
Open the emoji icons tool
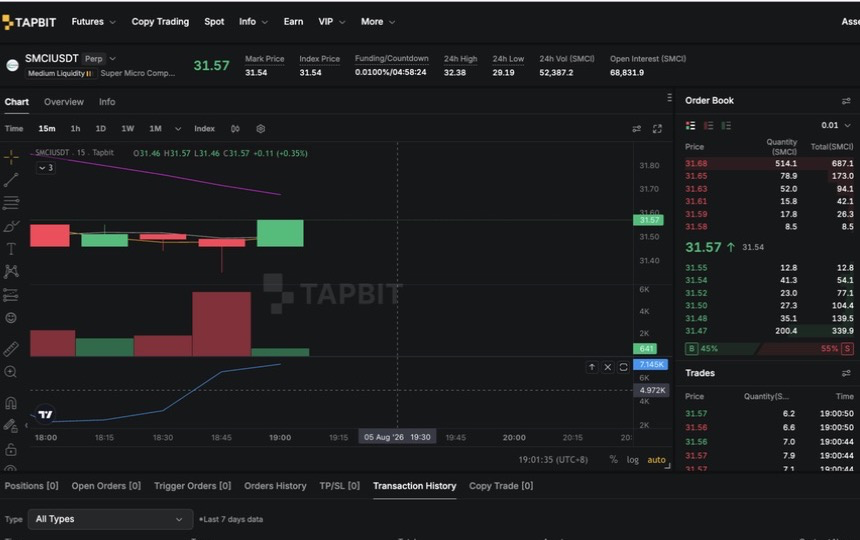click(11, 318)
